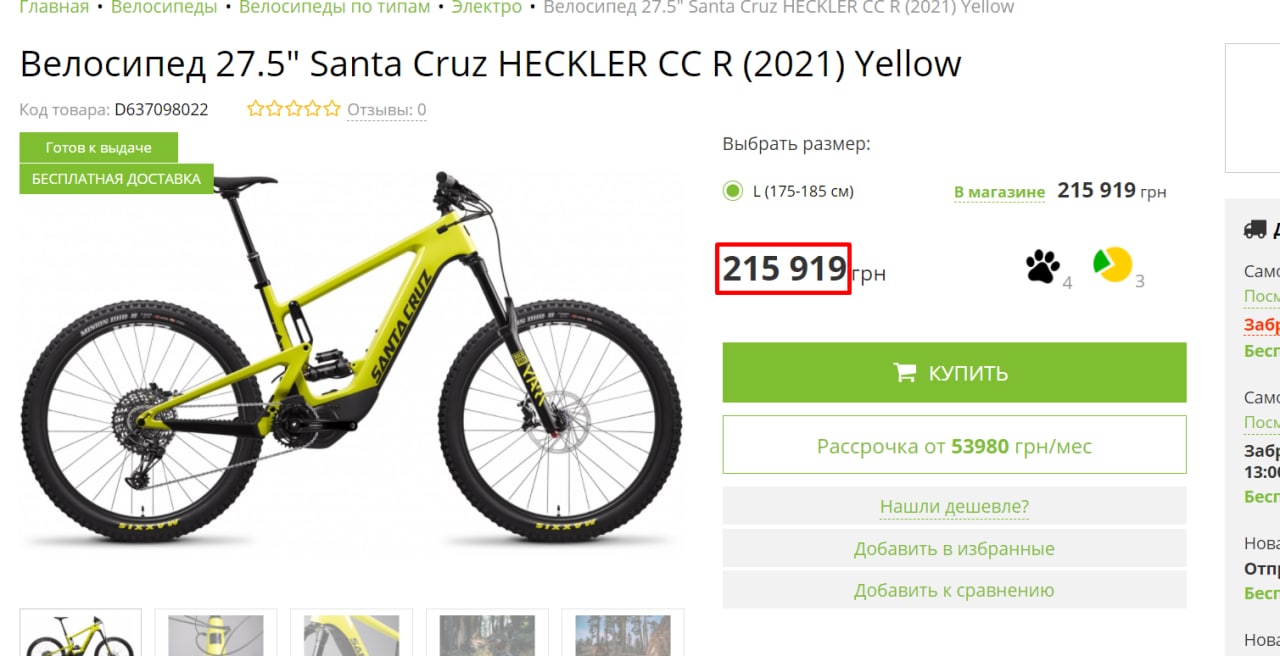This screenshot has height=656, width=1280.
Task: Click the shopping cart icon on the КУПИТЬ button
Action: click(x=905, y=373)
